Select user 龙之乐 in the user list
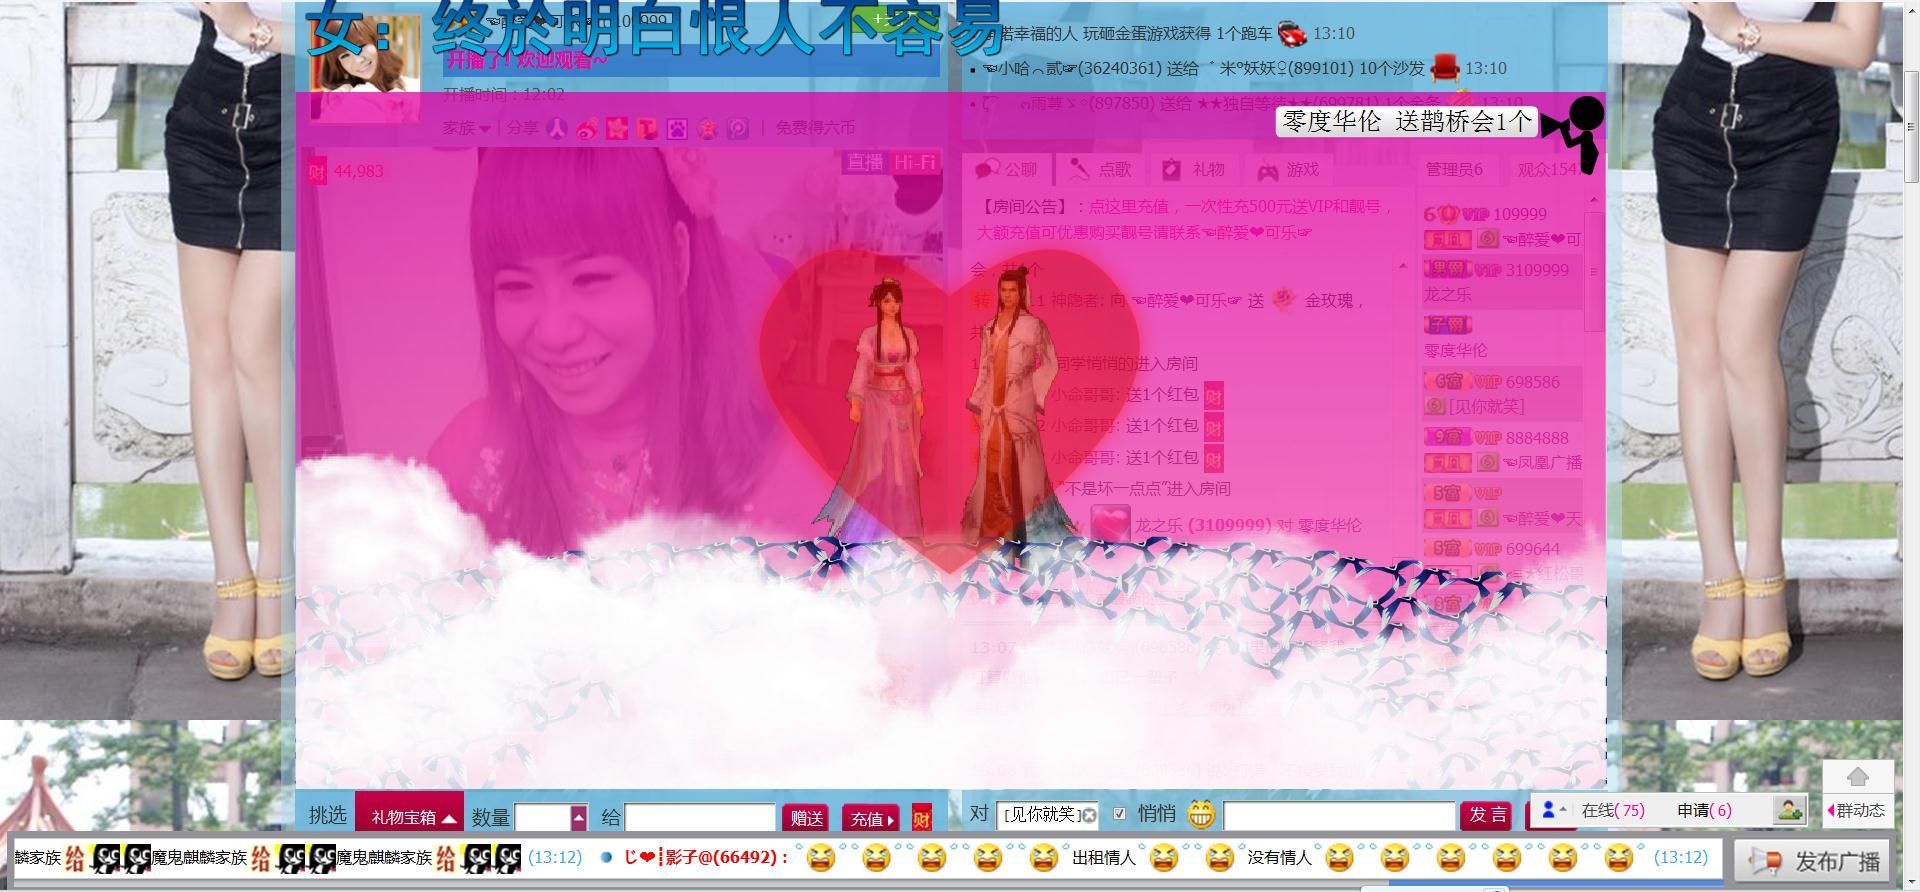 coord(1448,295)
